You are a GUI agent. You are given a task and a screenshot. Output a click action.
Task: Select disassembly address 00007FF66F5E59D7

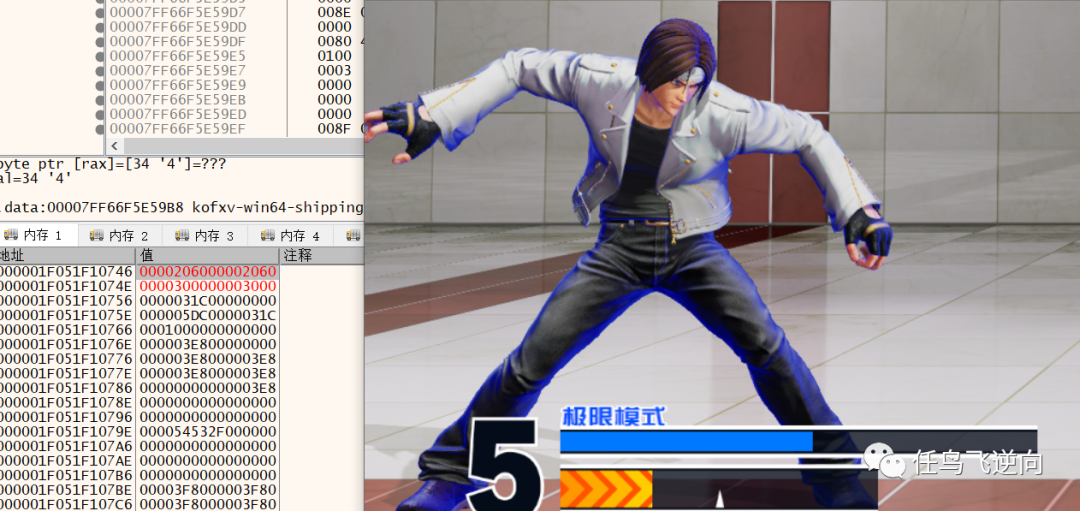(x=178, y=12)
